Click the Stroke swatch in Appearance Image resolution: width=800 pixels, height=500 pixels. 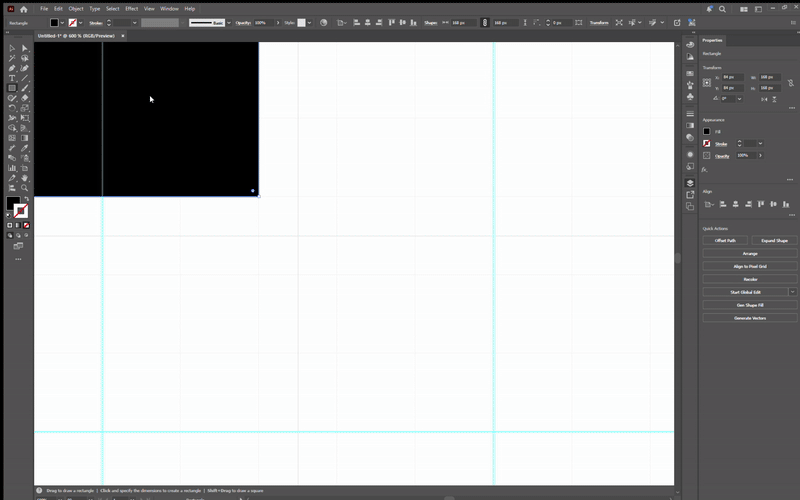click(x=707, y=143)
